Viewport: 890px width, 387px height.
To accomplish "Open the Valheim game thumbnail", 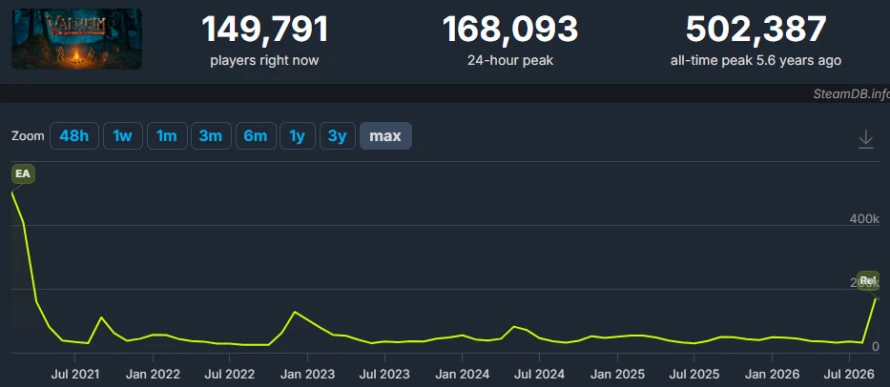I will pyautogui.click(x=77, y=39).
